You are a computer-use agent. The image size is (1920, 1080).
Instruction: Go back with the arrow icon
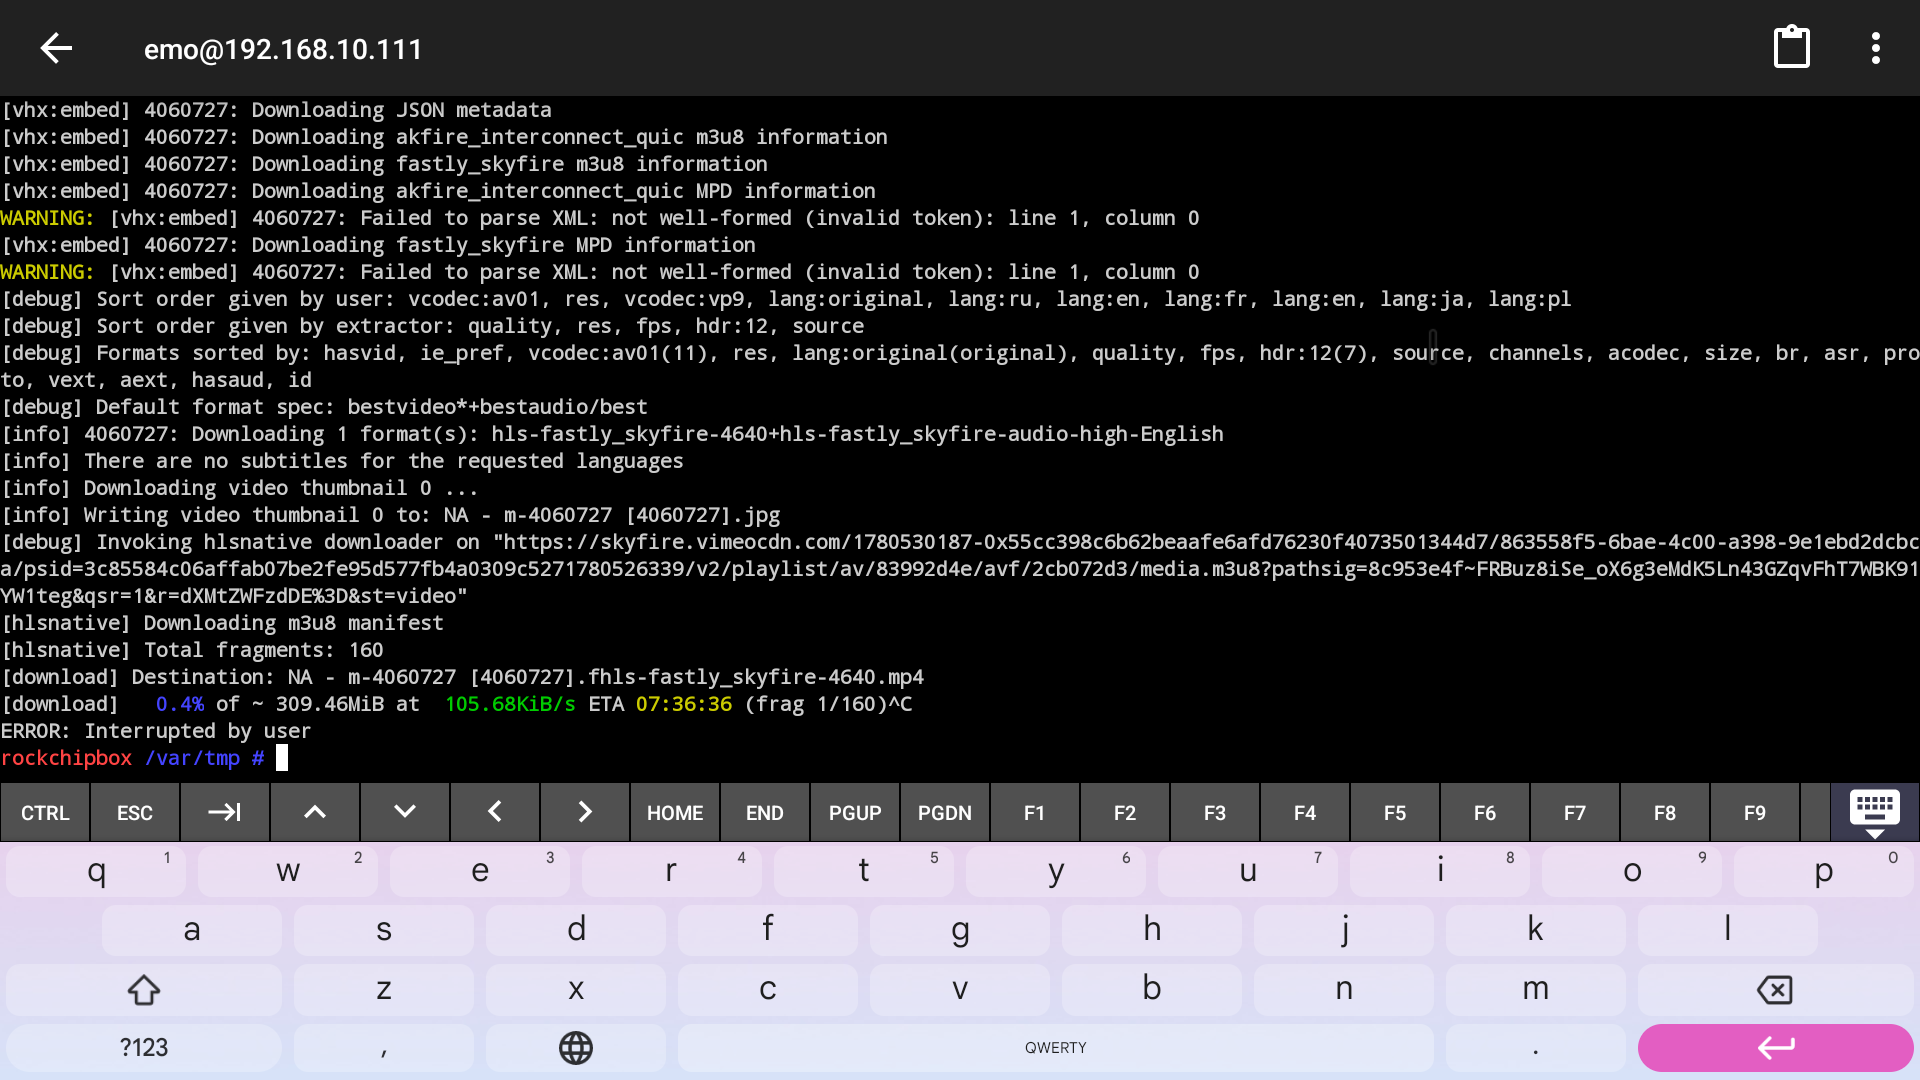(56, 48)
